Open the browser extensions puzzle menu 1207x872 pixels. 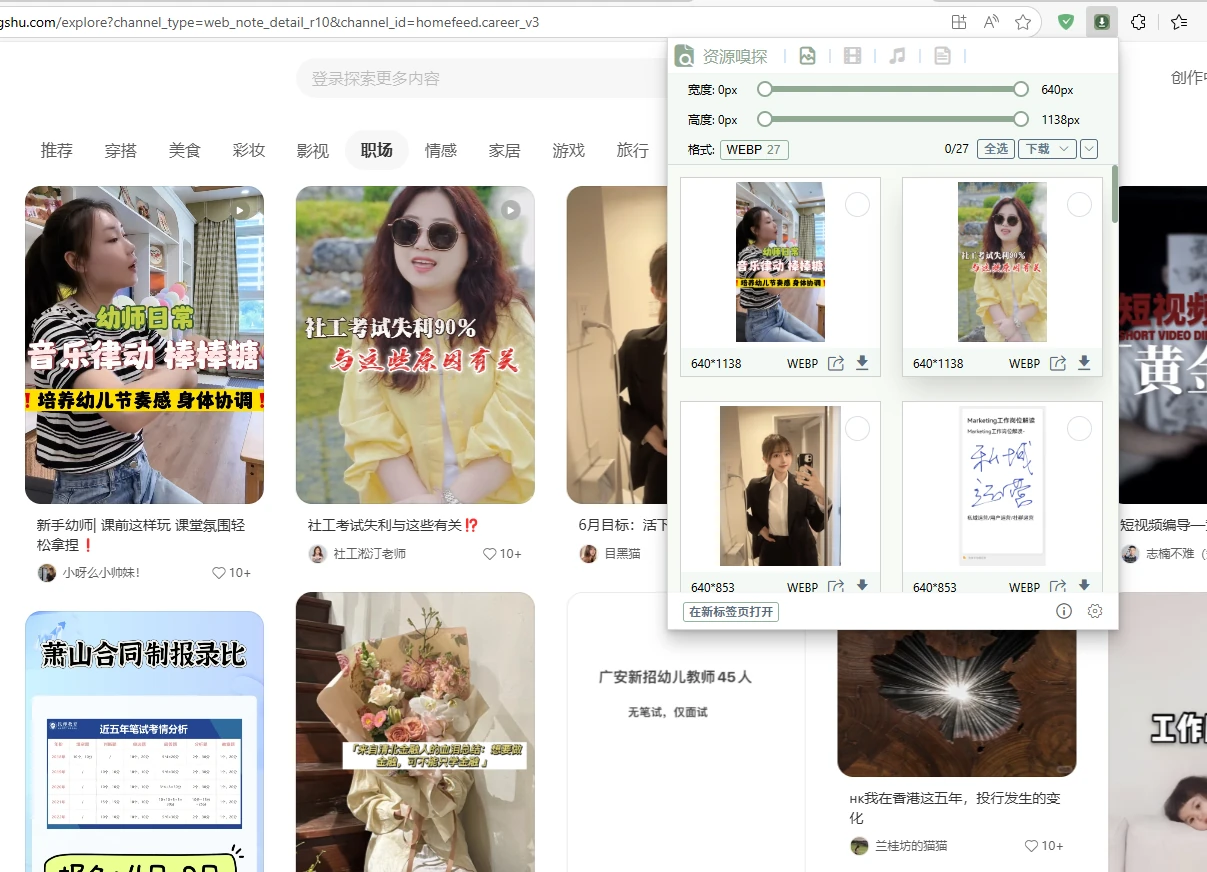[1138, 21]
